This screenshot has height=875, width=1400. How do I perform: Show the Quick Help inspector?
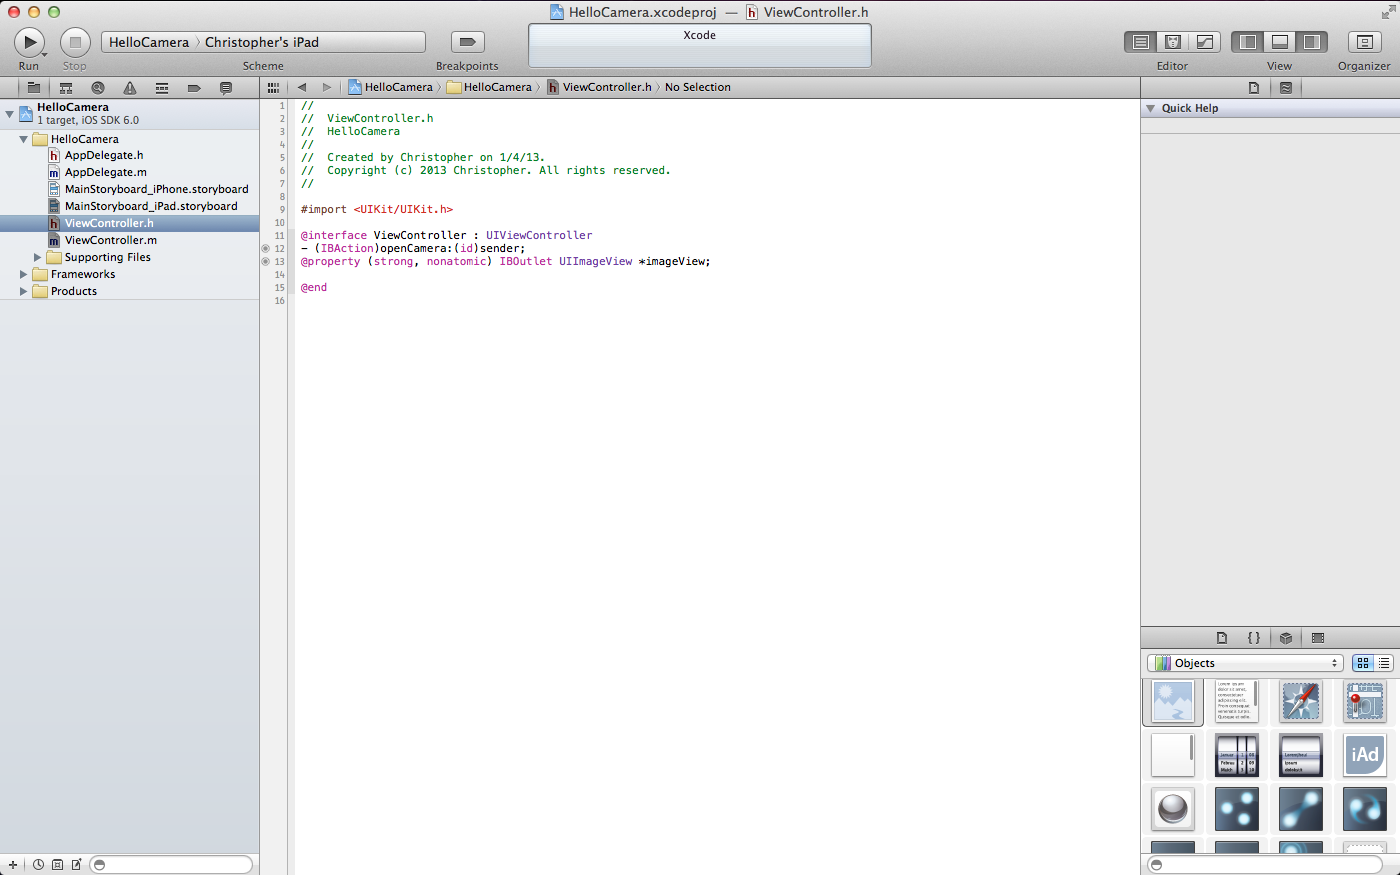tap(1286, 88)
